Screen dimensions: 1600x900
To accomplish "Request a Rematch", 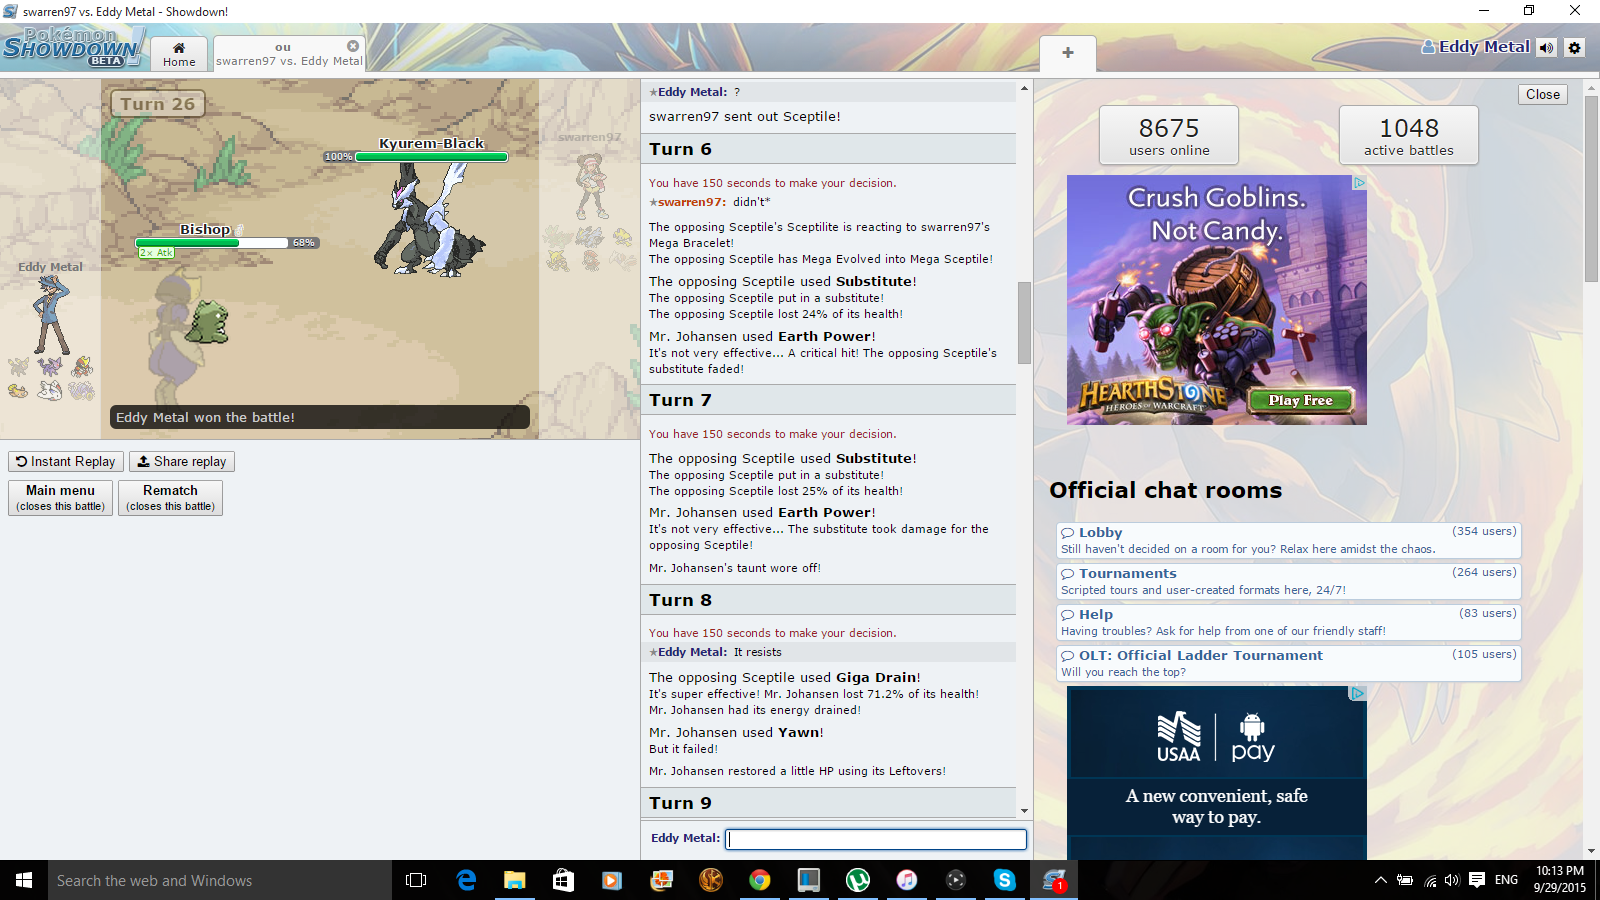I will point(170,497).
